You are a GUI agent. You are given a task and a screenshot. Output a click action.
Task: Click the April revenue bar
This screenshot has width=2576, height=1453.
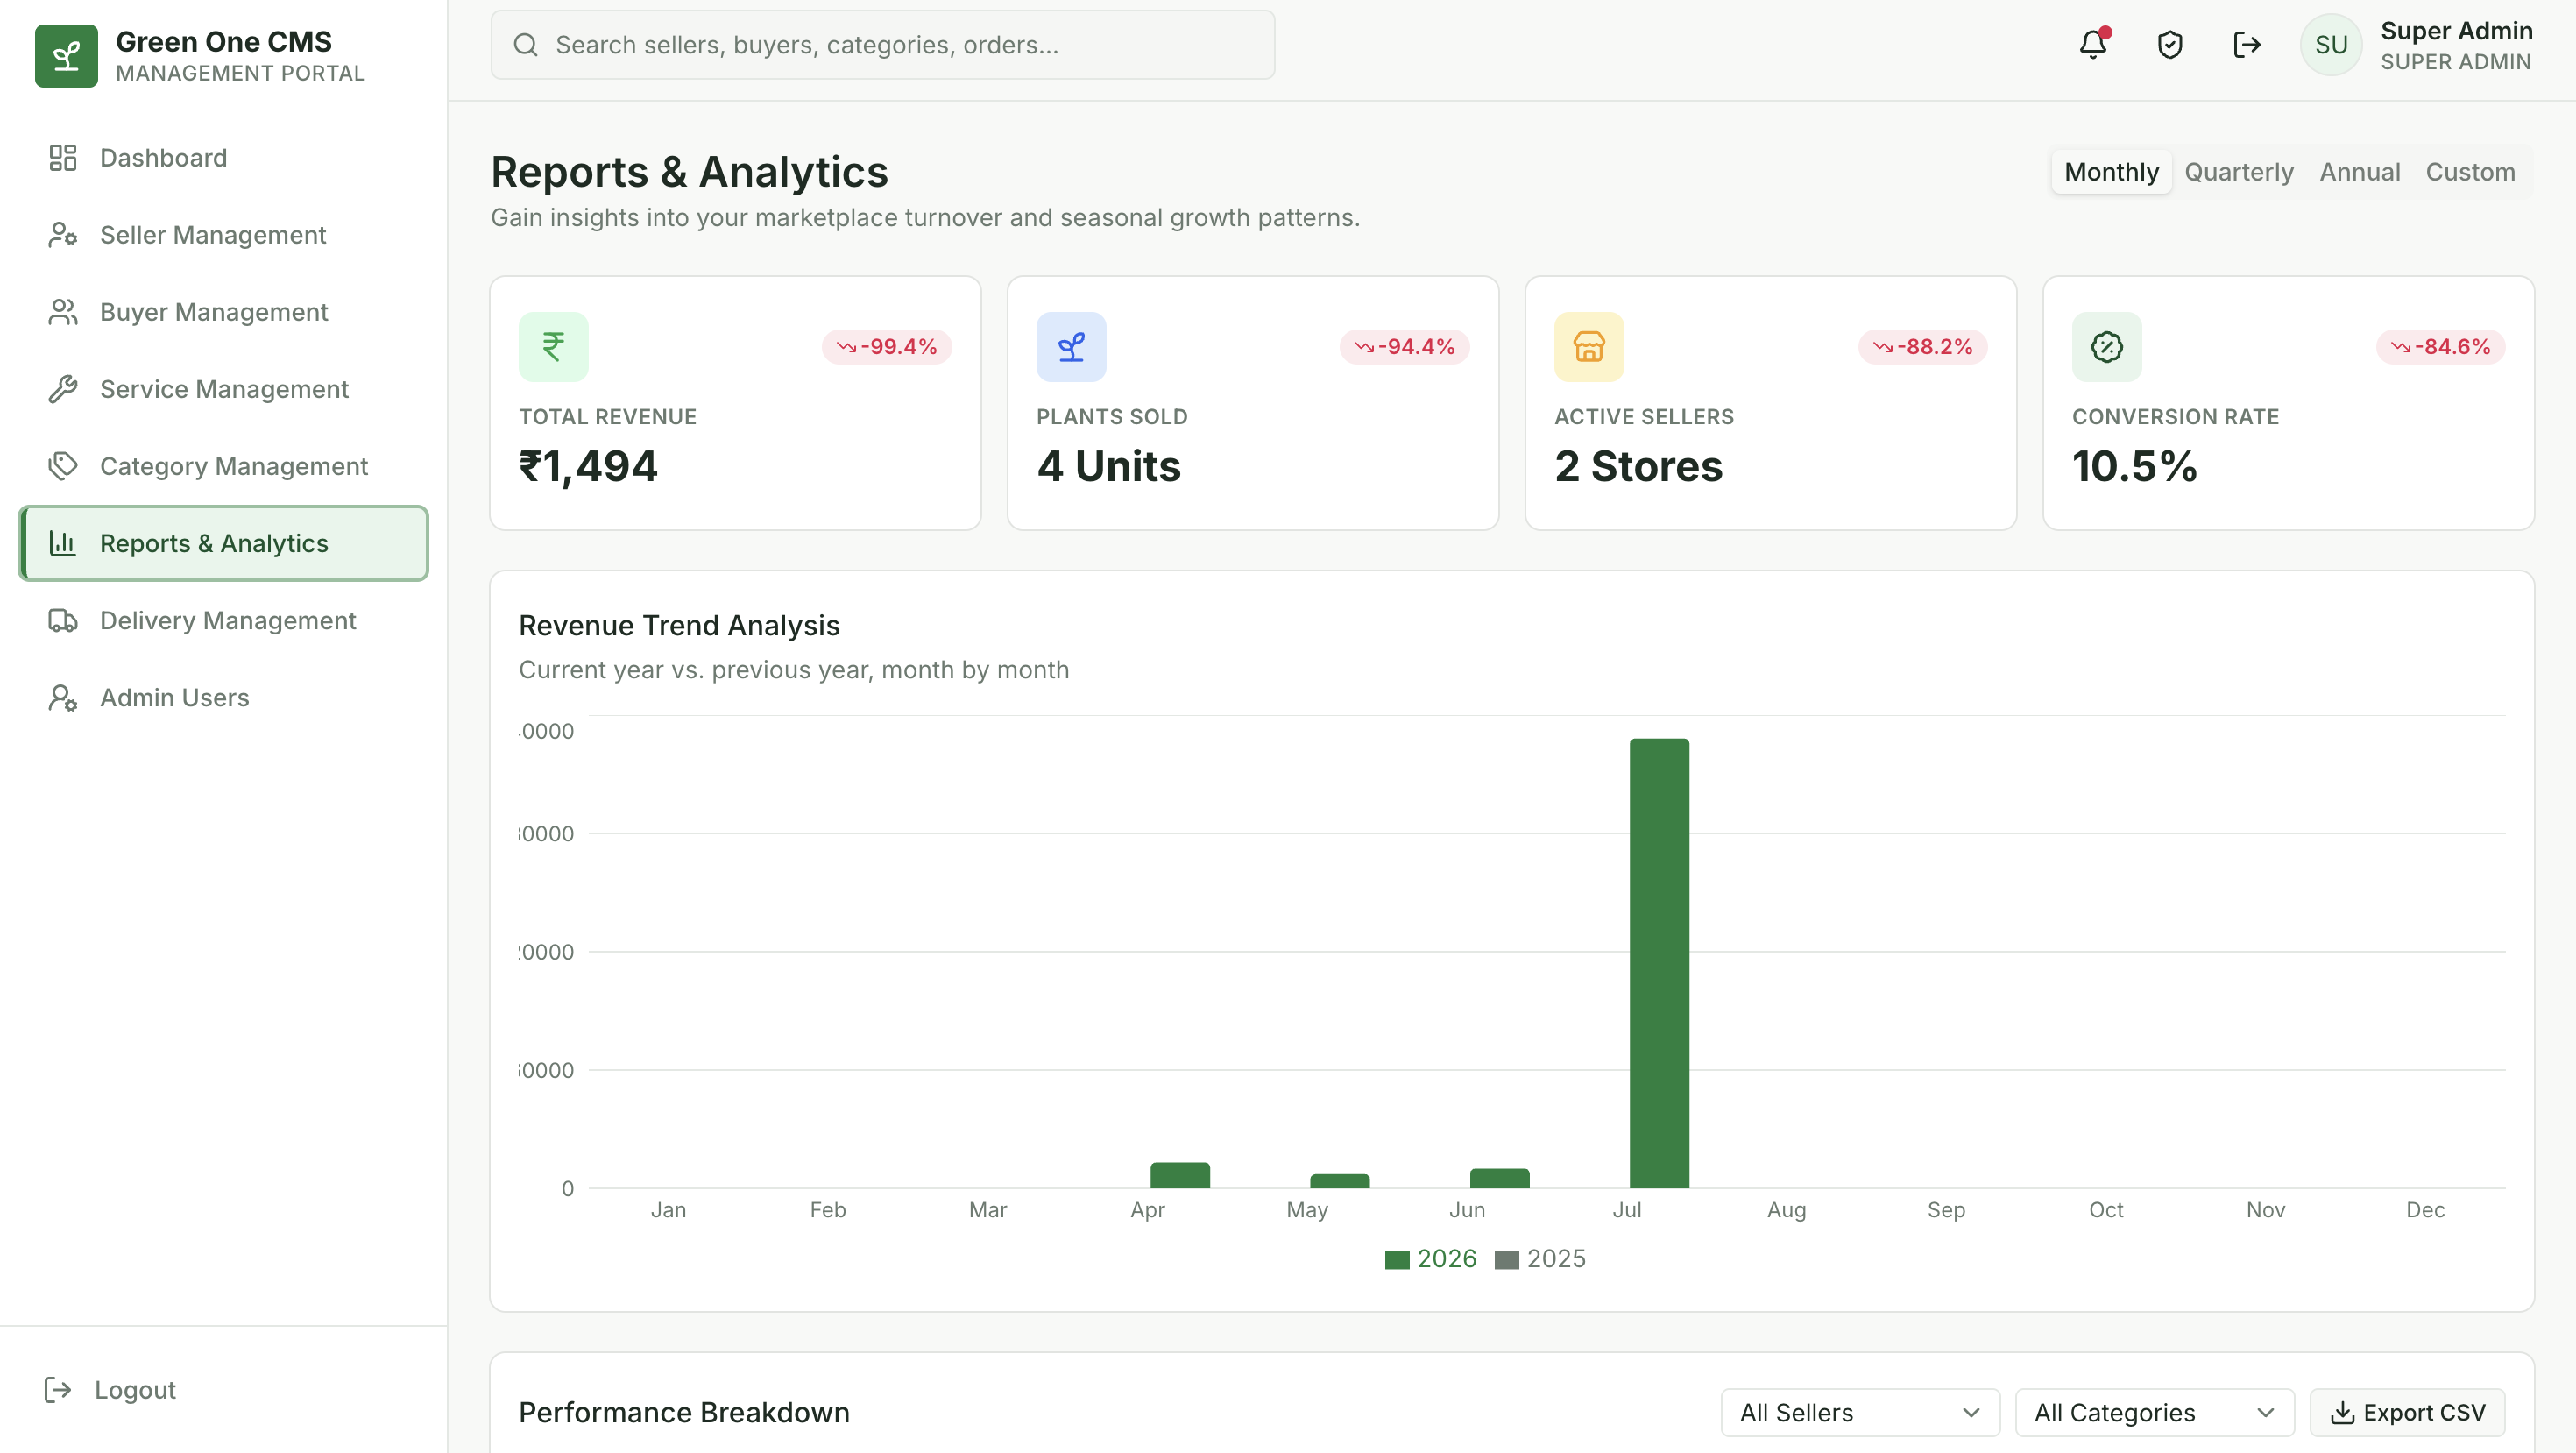(1180, 1175)
